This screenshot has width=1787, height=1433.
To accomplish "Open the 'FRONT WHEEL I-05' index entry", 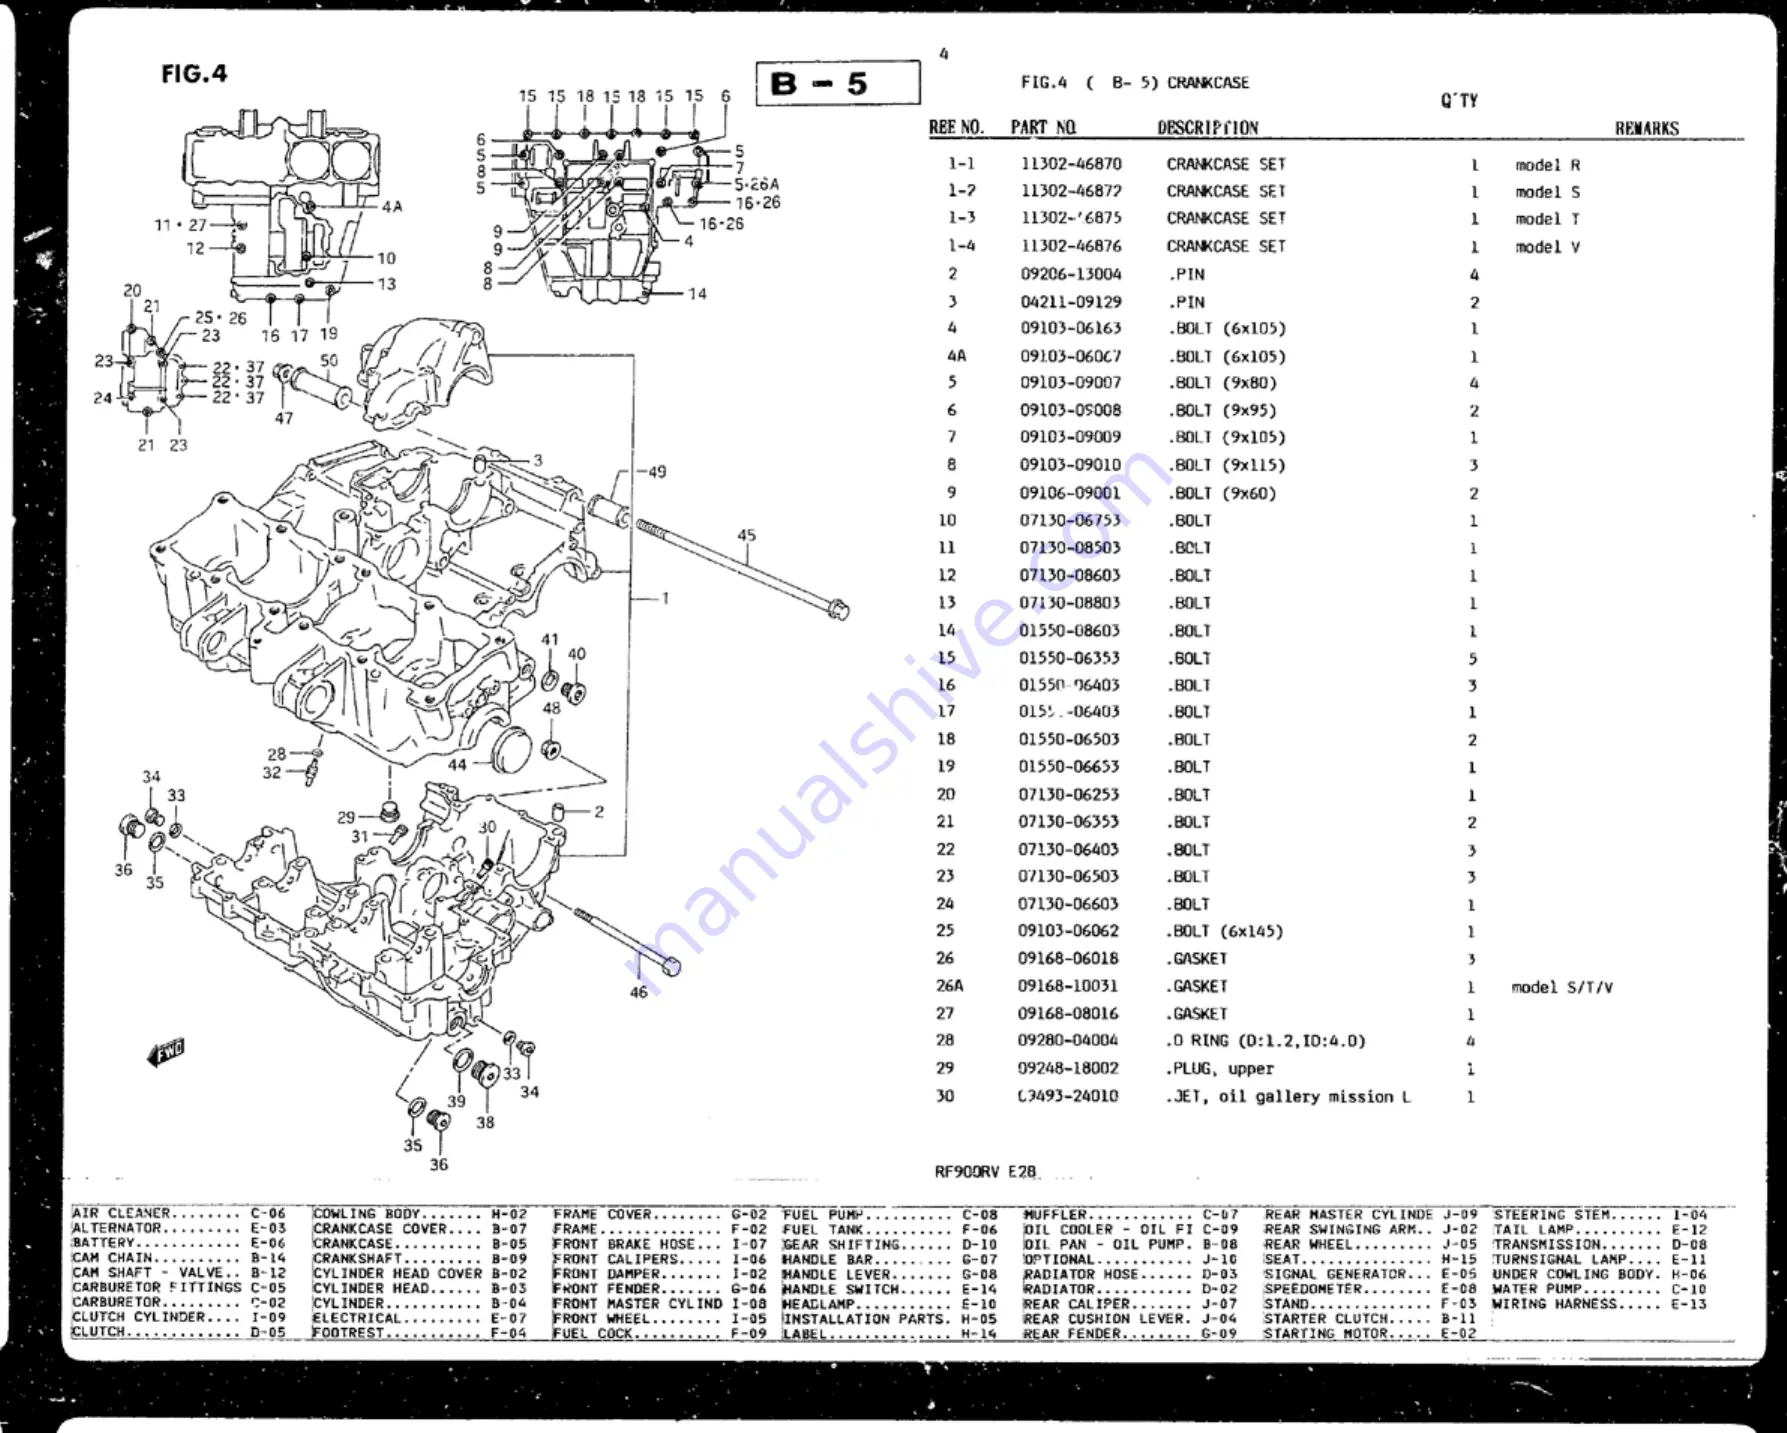I will [x=661, y=1318].
